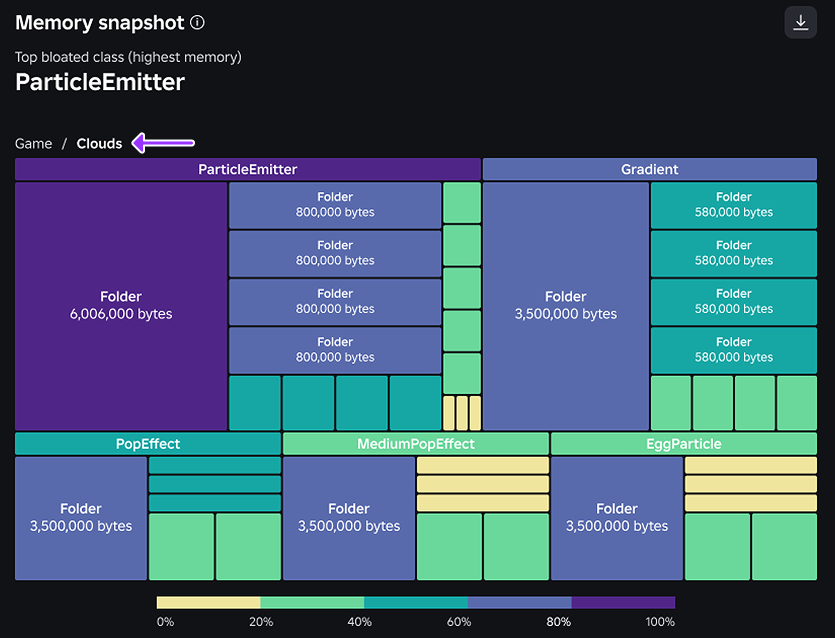Click the yellow legend color segment
Image resolution: width=835 pixels, height=638 pixels.
click(x=208, y=602)
